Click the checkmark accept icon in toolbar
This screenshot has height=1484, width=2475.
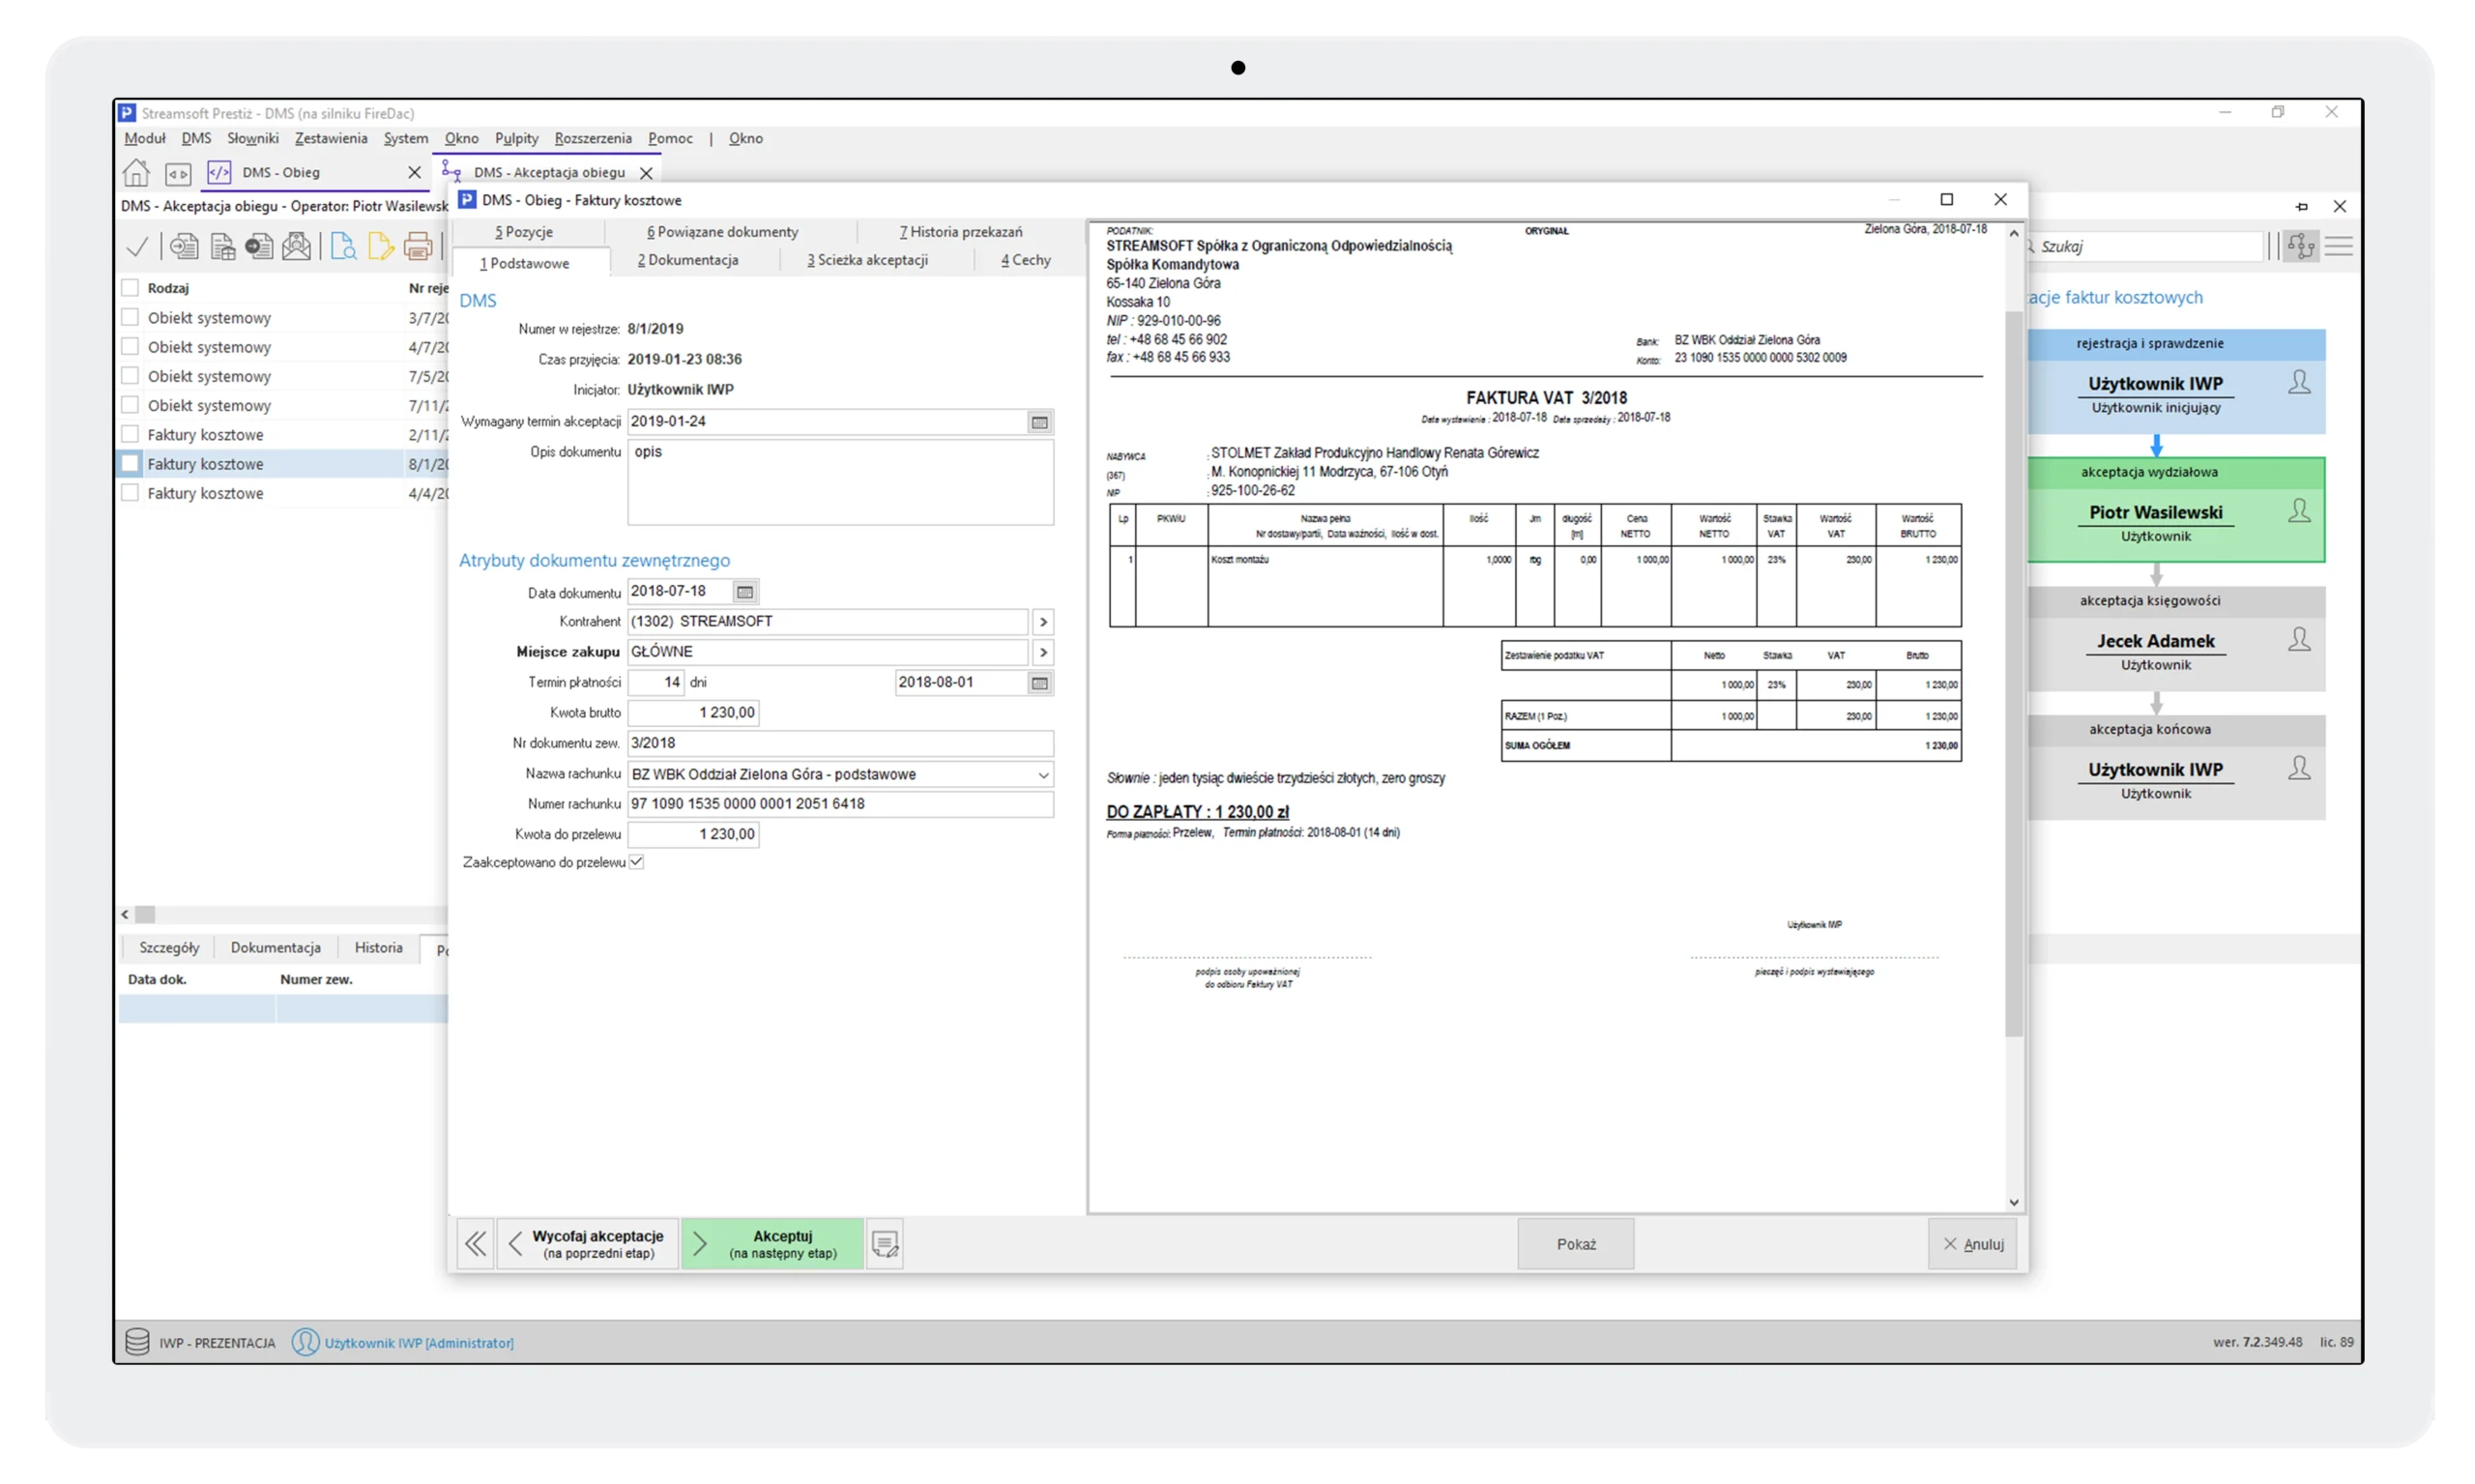tap(138, 246)
